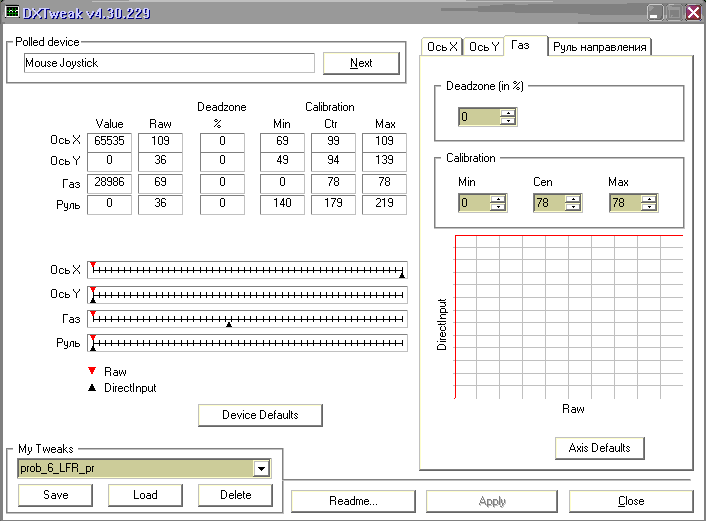This screenshot has width=706, height=521.
Task: Switch to the Ось X tab
Action: click(x=442, y=47)
